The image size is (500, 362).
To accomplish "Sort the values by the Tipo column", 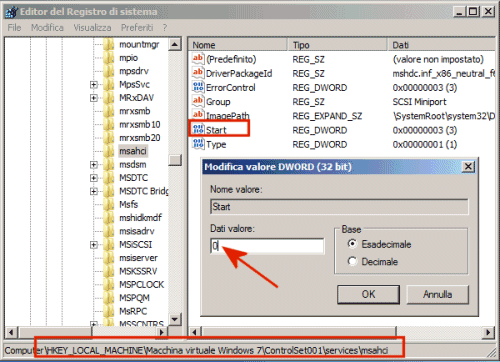I will [x=338, y=45].
